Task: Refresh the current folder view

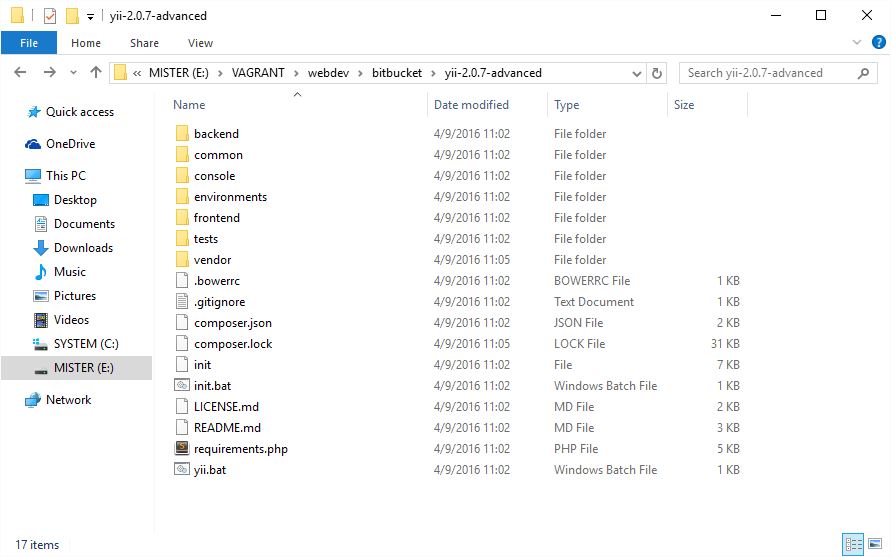Action: tap(657, 73)
